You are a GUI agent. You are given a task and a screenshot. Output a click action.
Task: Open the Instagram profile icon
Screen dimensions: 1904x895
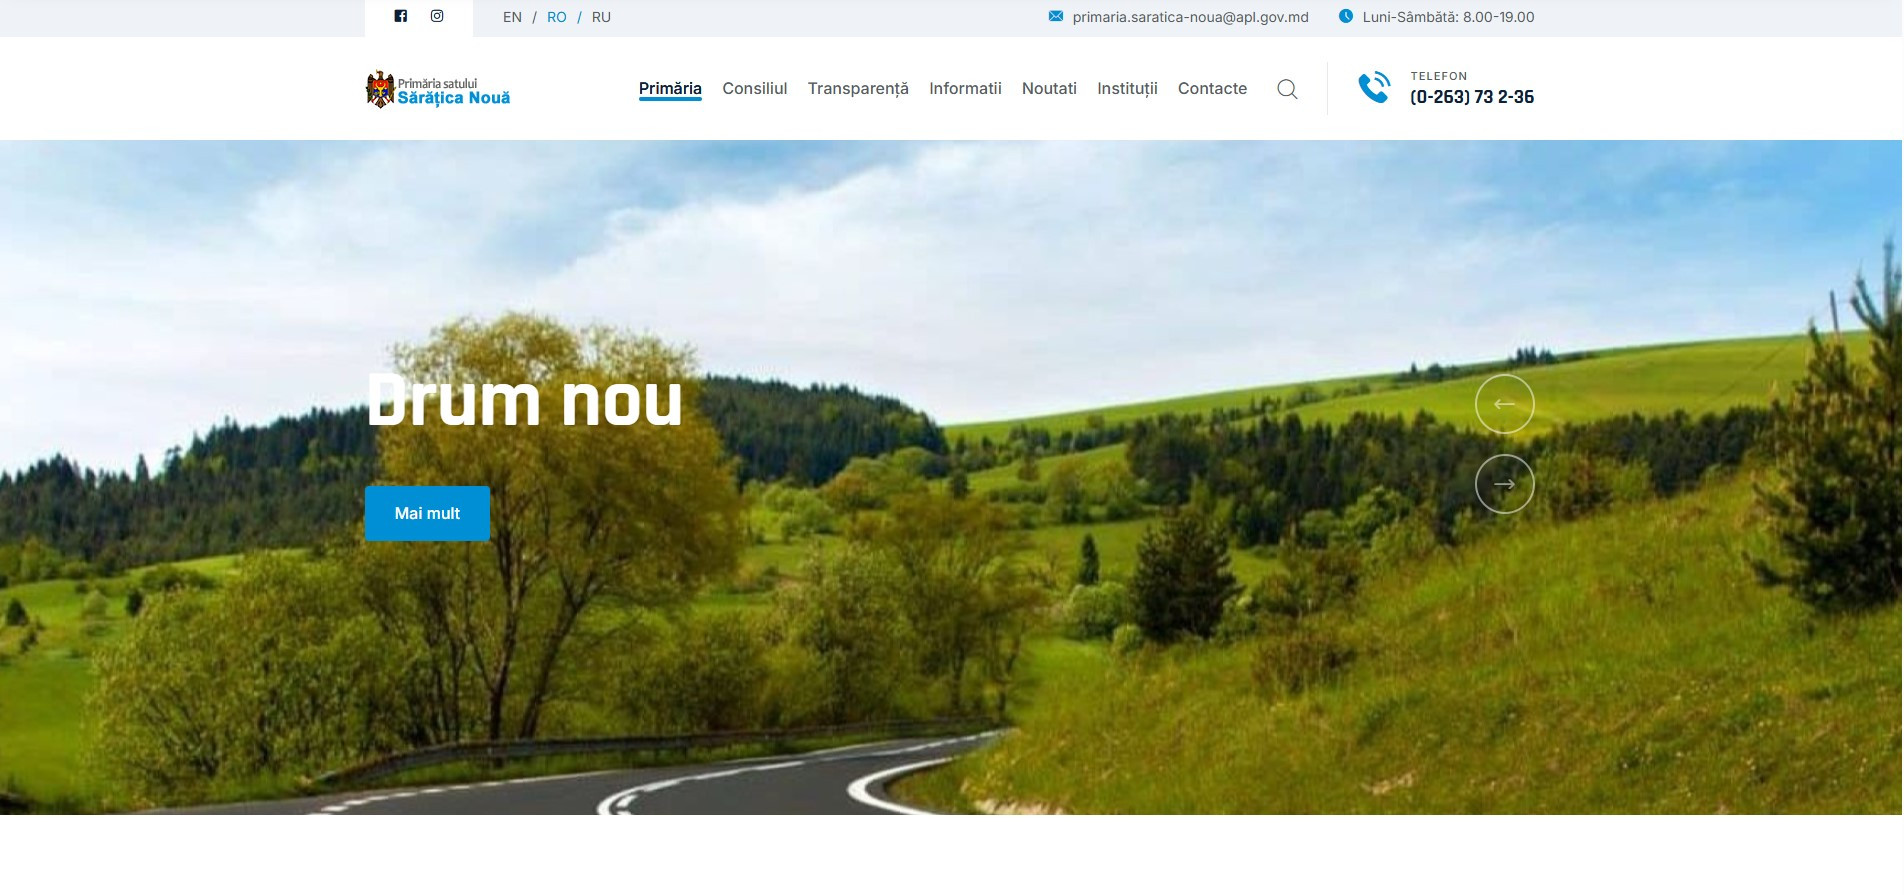tap(437, 16)
